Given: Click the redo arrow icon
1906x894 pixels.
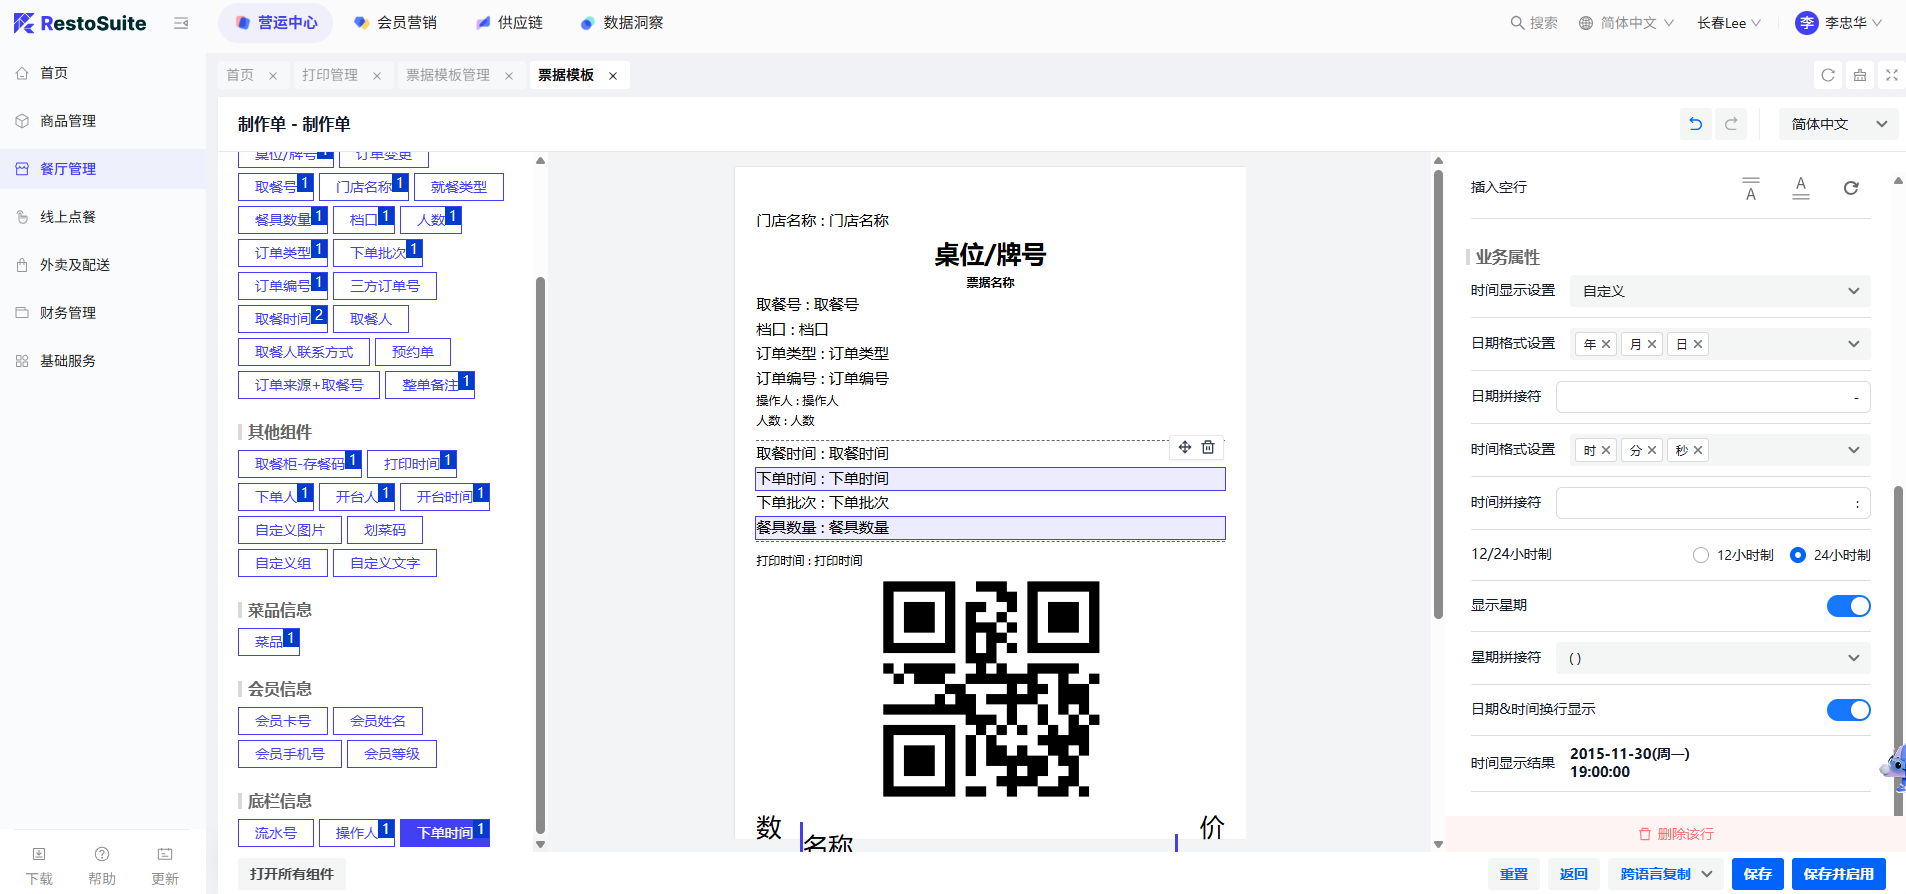Looking at the screenshot, I should click(1731, 124).
